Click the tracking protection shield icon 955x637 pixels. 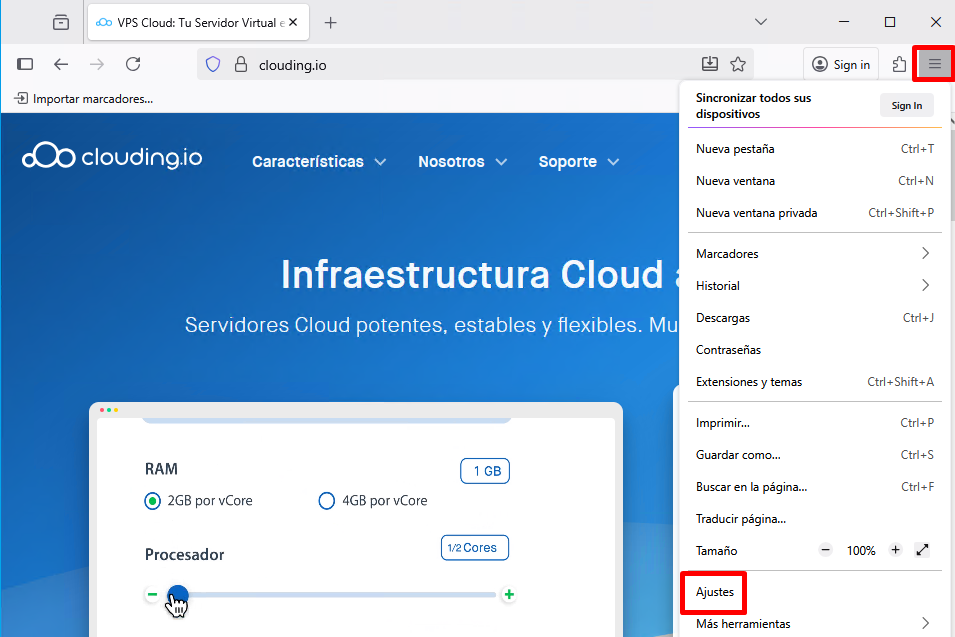pyautogui.click(x=212, y=64)
